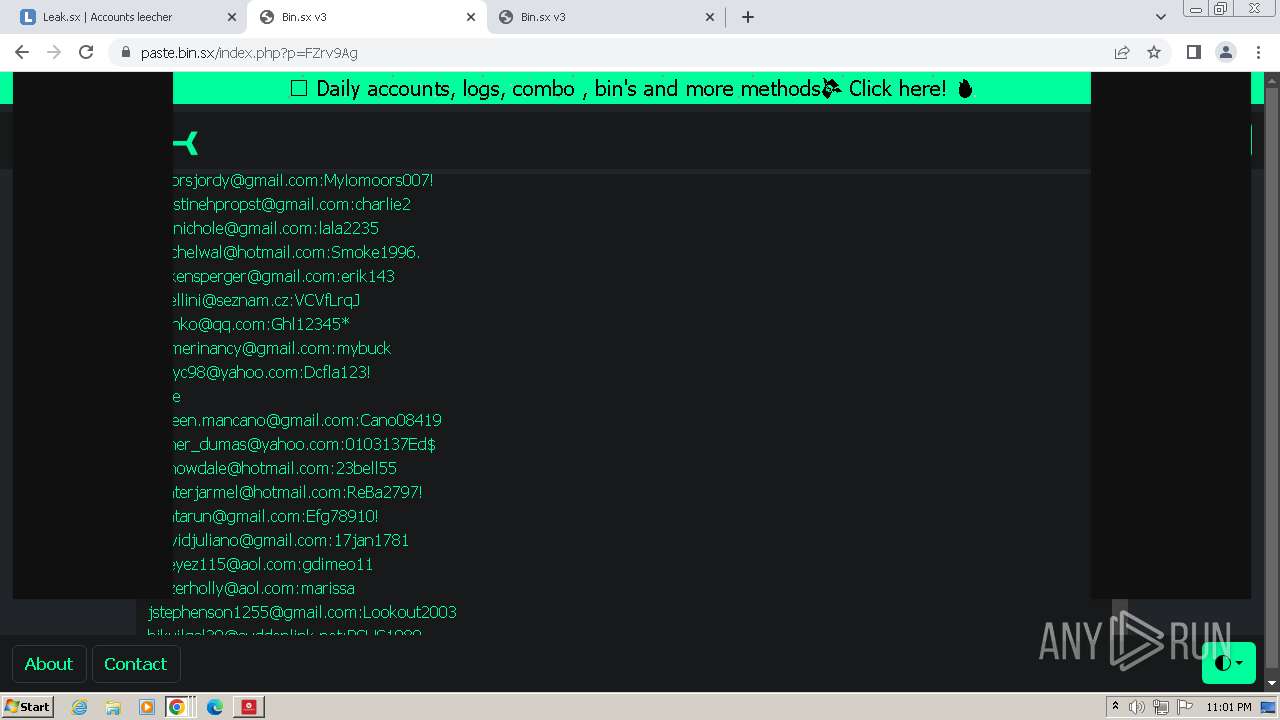Open Windows Media Player from taskbar
The width and height of the screenshot is (1280, 720).
click(147, 707)
